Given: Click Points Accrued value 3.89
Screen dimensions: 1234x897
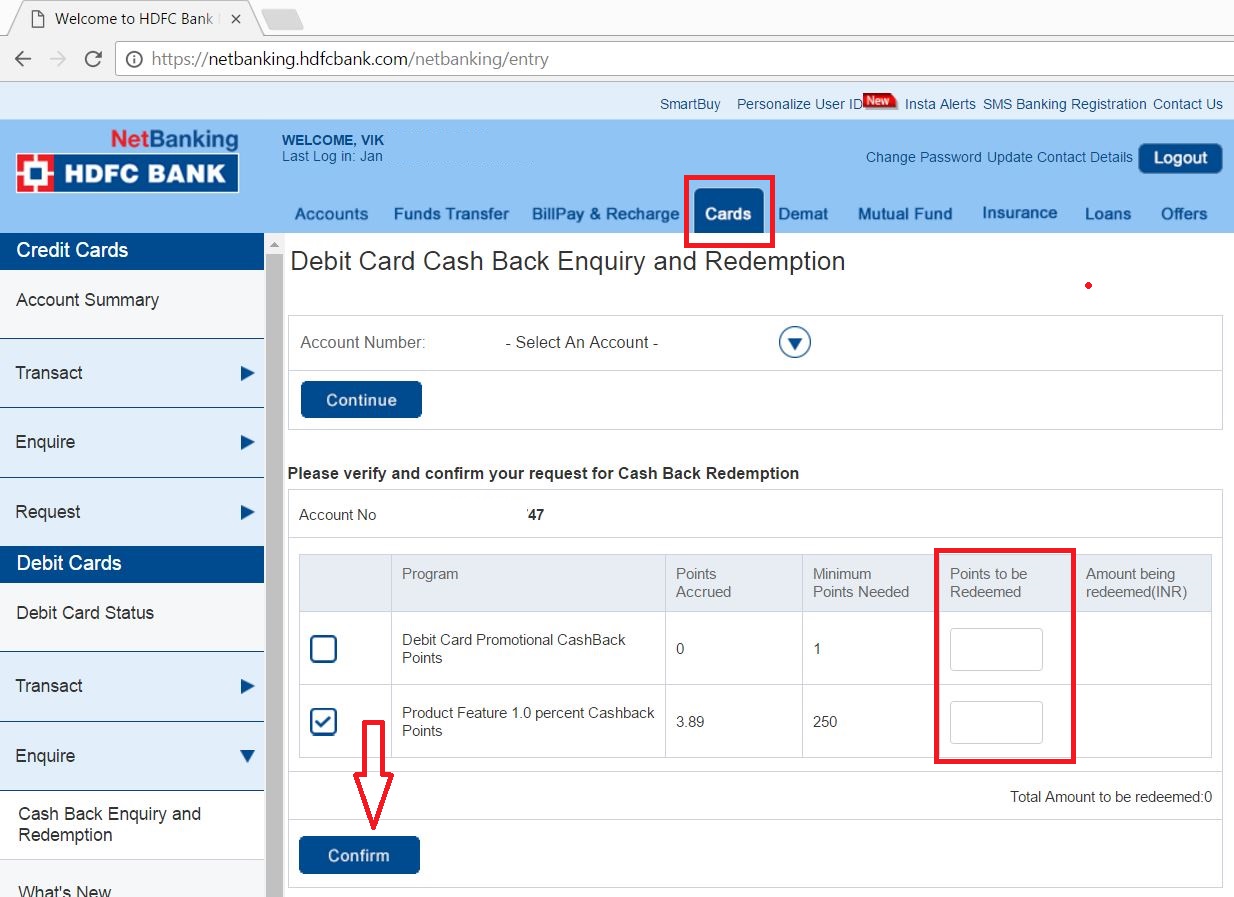Looking at the screenshot, I should pyautogui.click(x=690, y=722).
